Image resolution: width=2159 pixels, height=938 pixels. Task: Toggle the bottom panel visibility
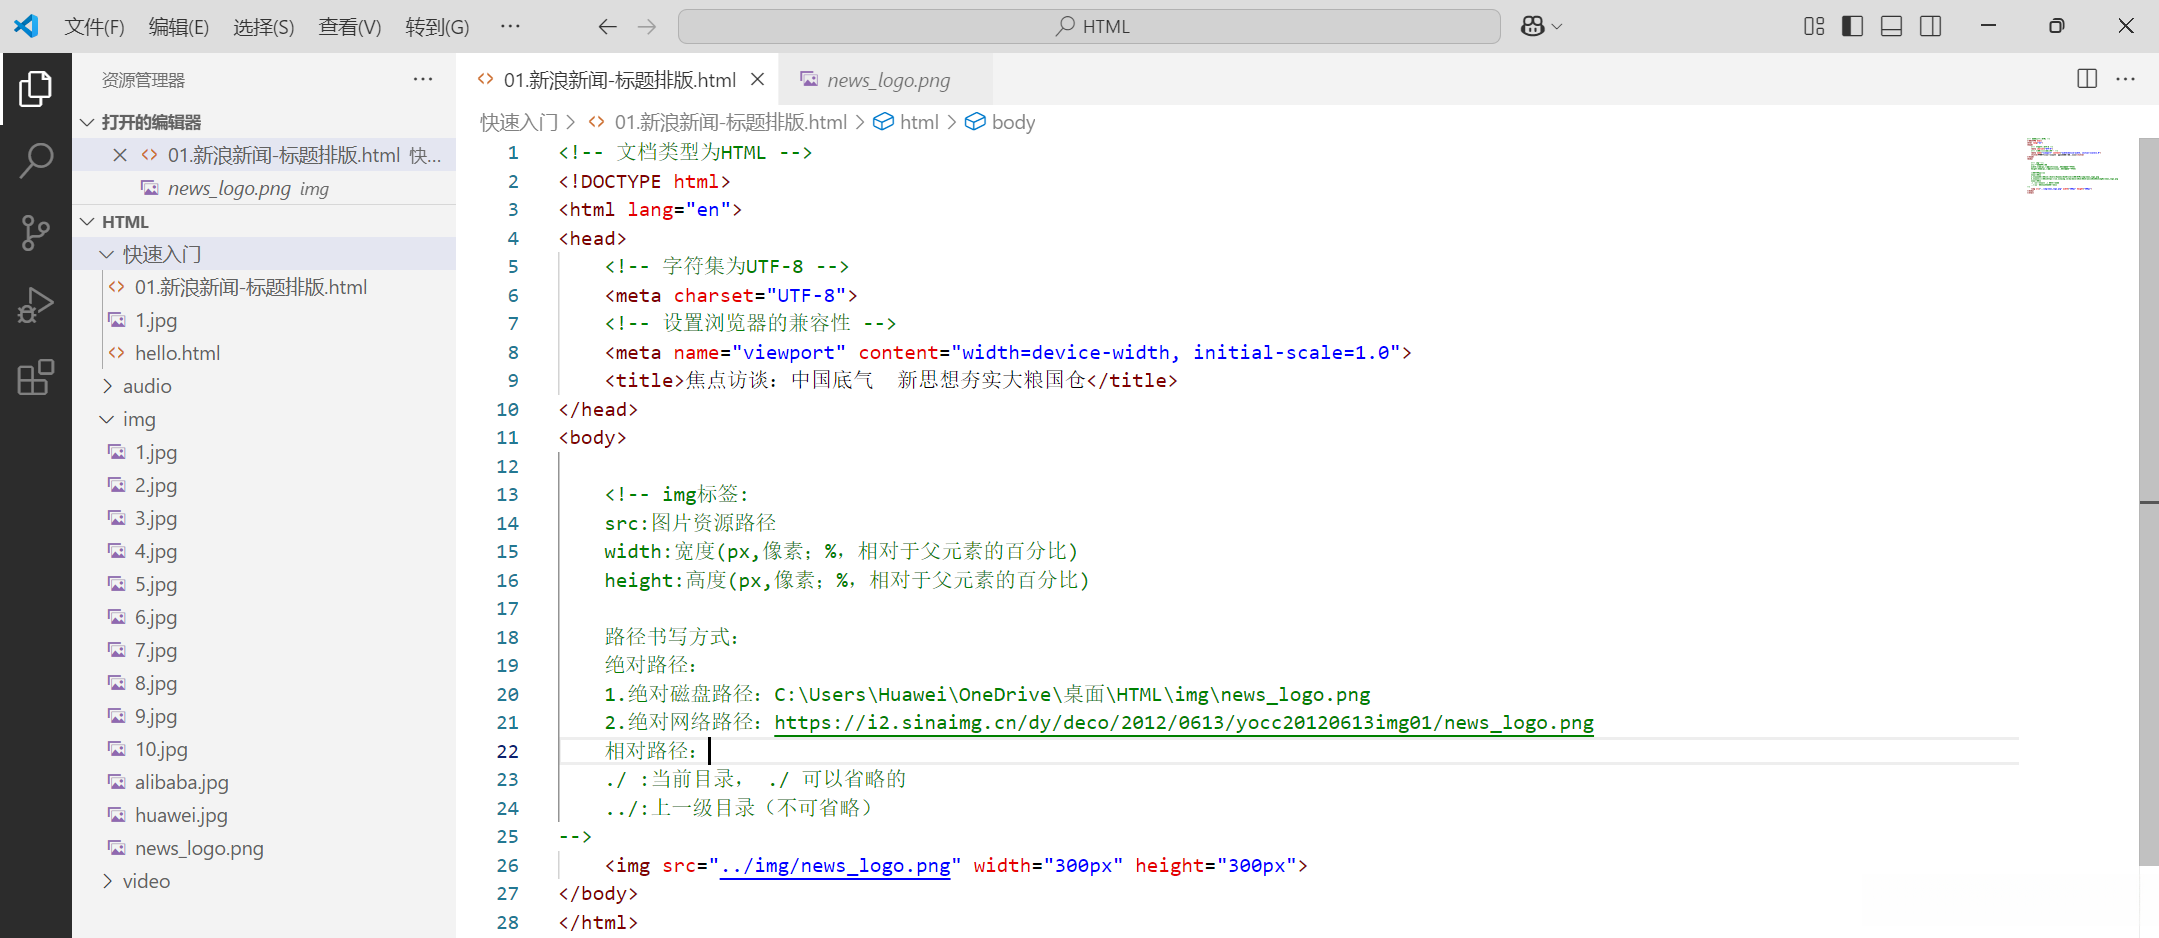pos(1892,27)
